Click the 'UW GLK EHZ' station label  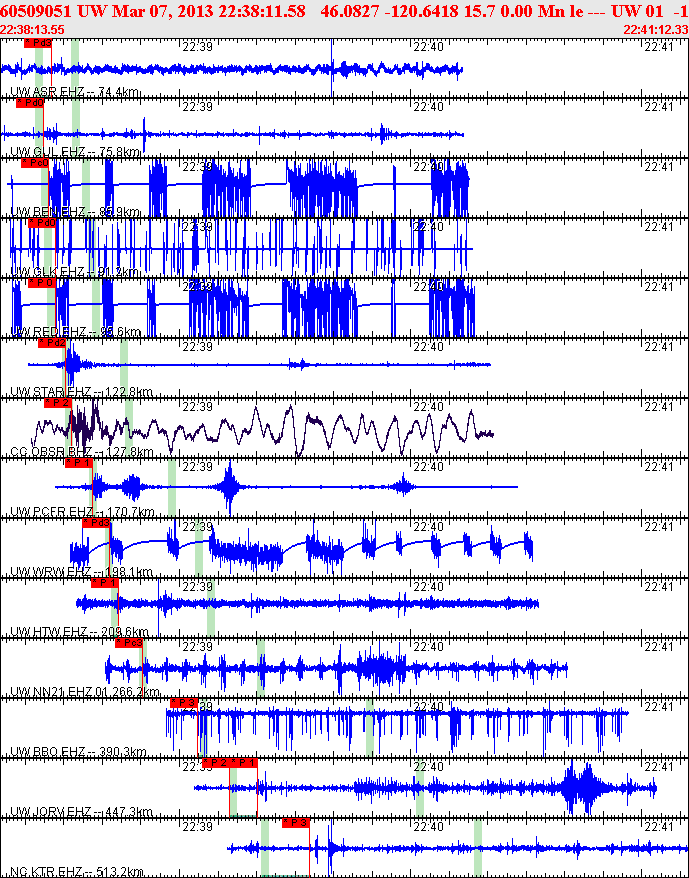46,272
